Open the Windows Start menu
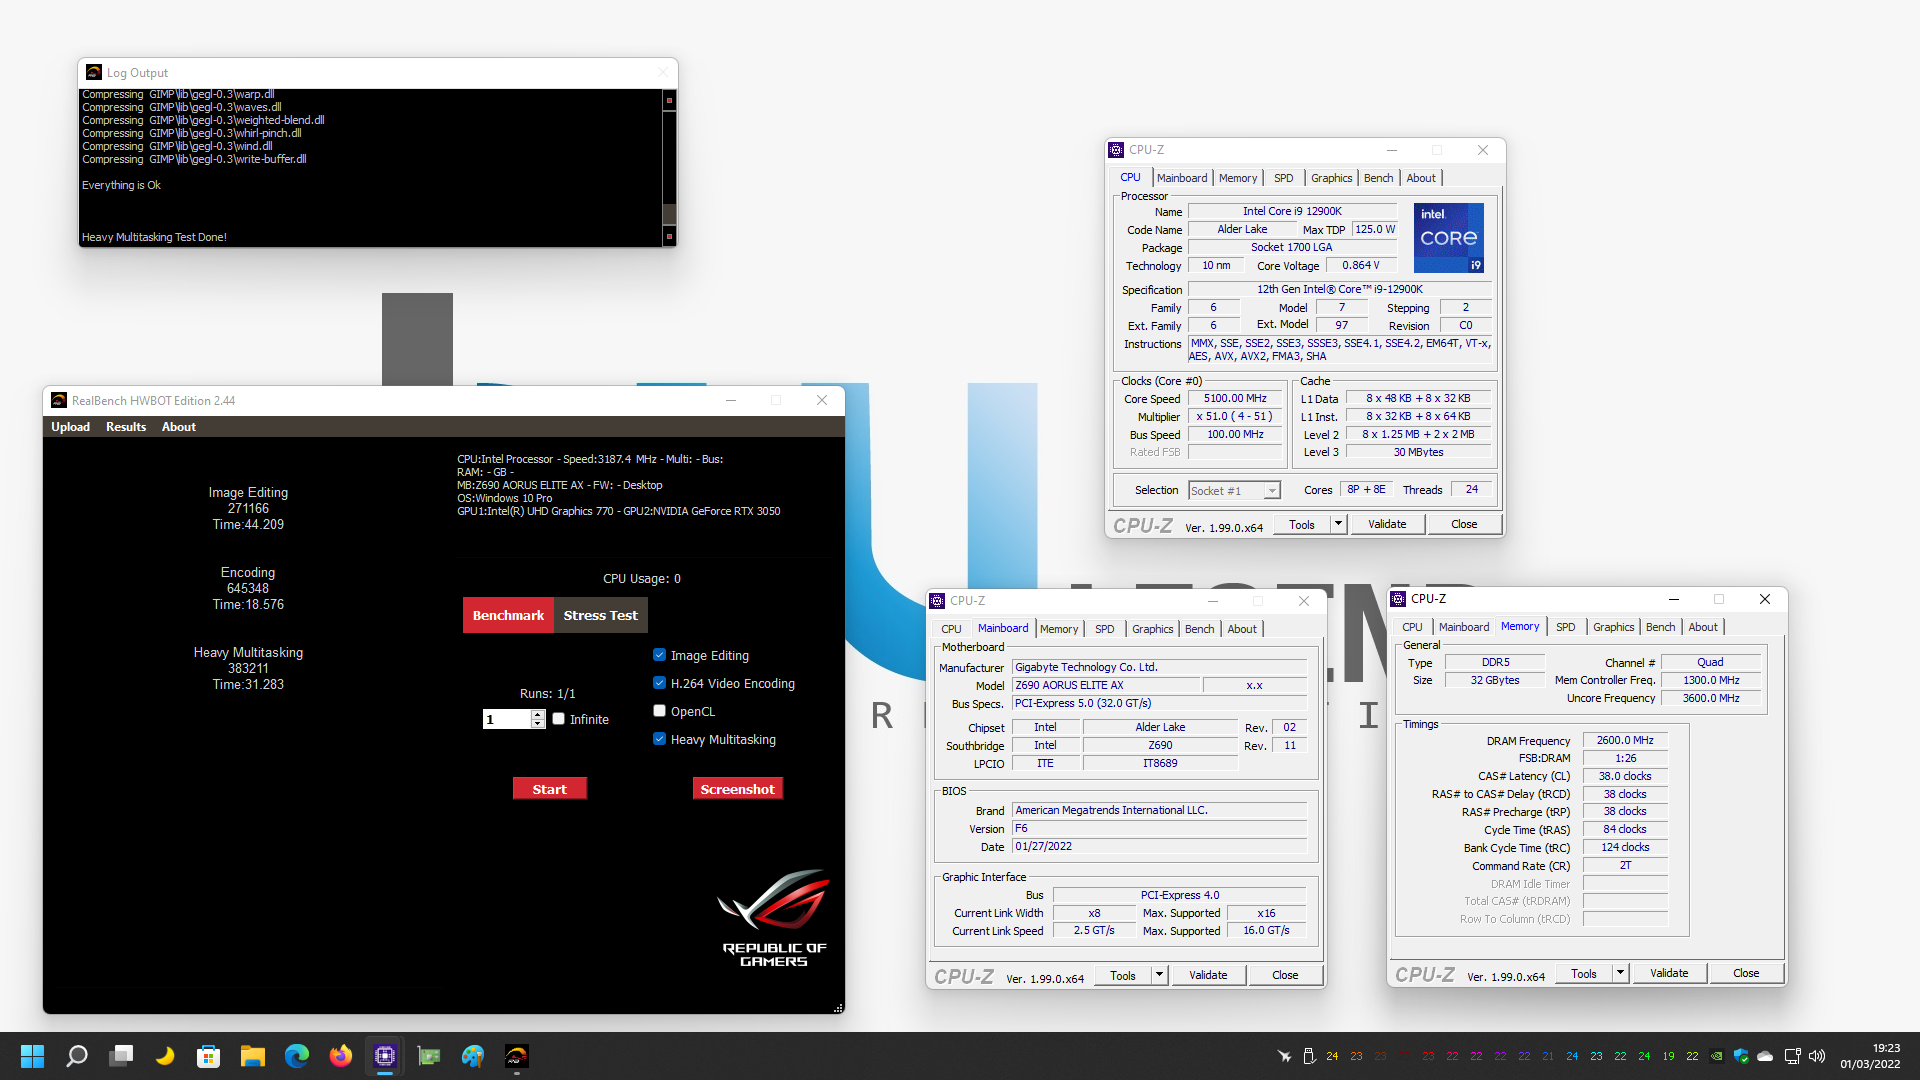 pos(32,1056)
